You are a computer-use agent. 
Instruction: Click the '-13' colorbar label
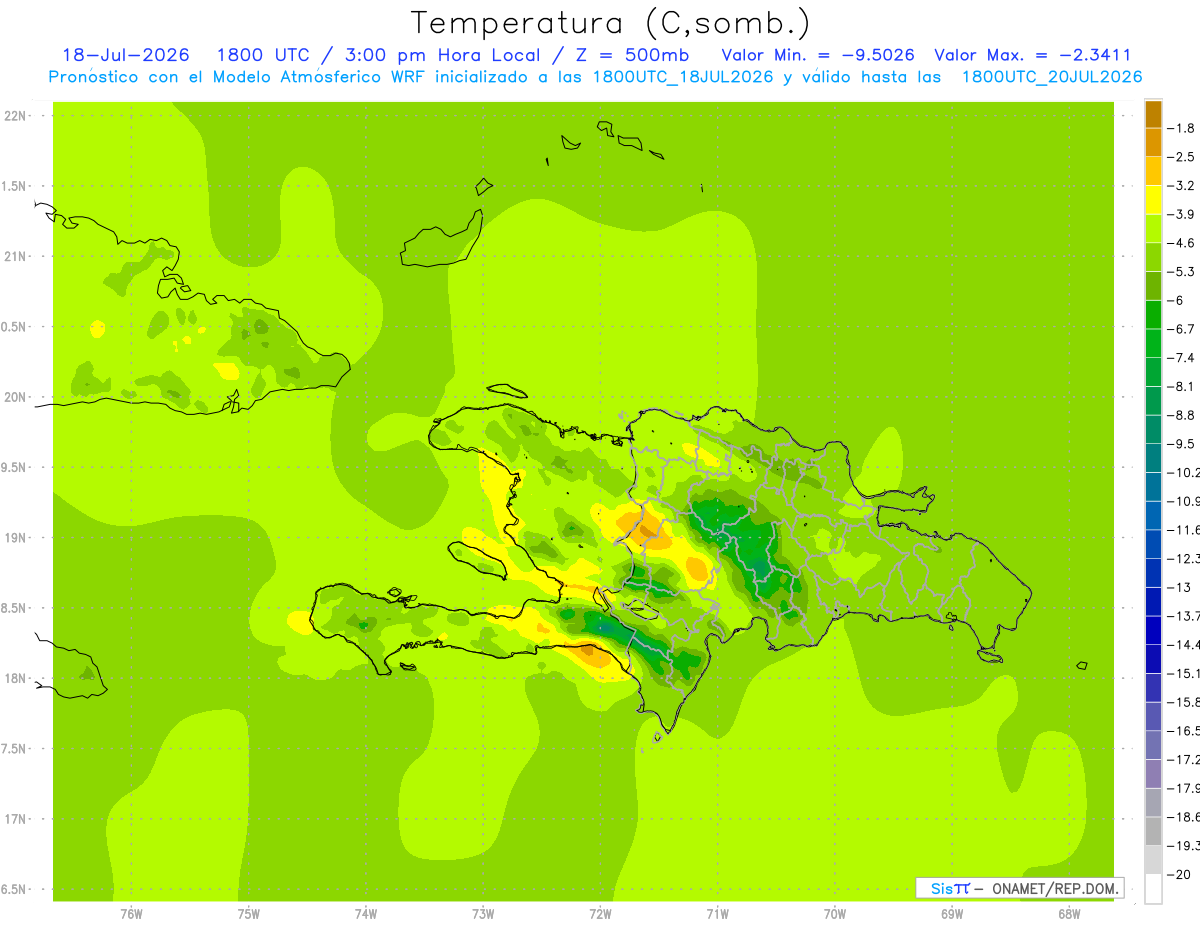[x=1178, y=587]
